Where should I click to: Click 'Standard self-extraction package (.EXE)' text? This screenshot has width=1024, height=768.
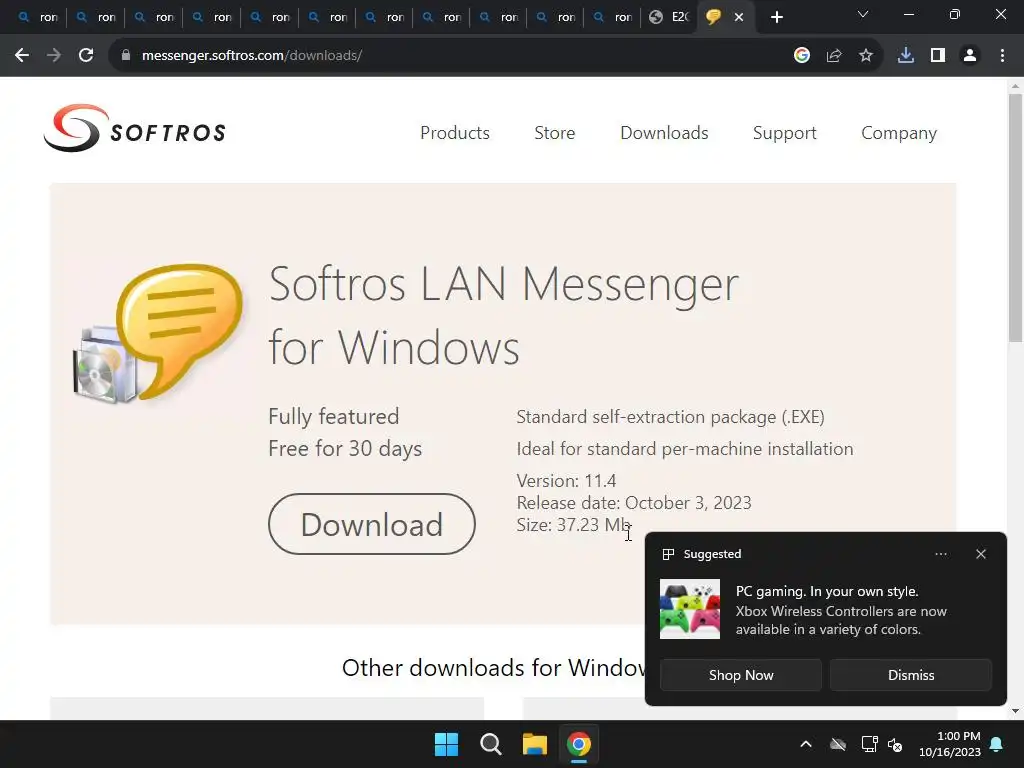click(x=671, y=417)
